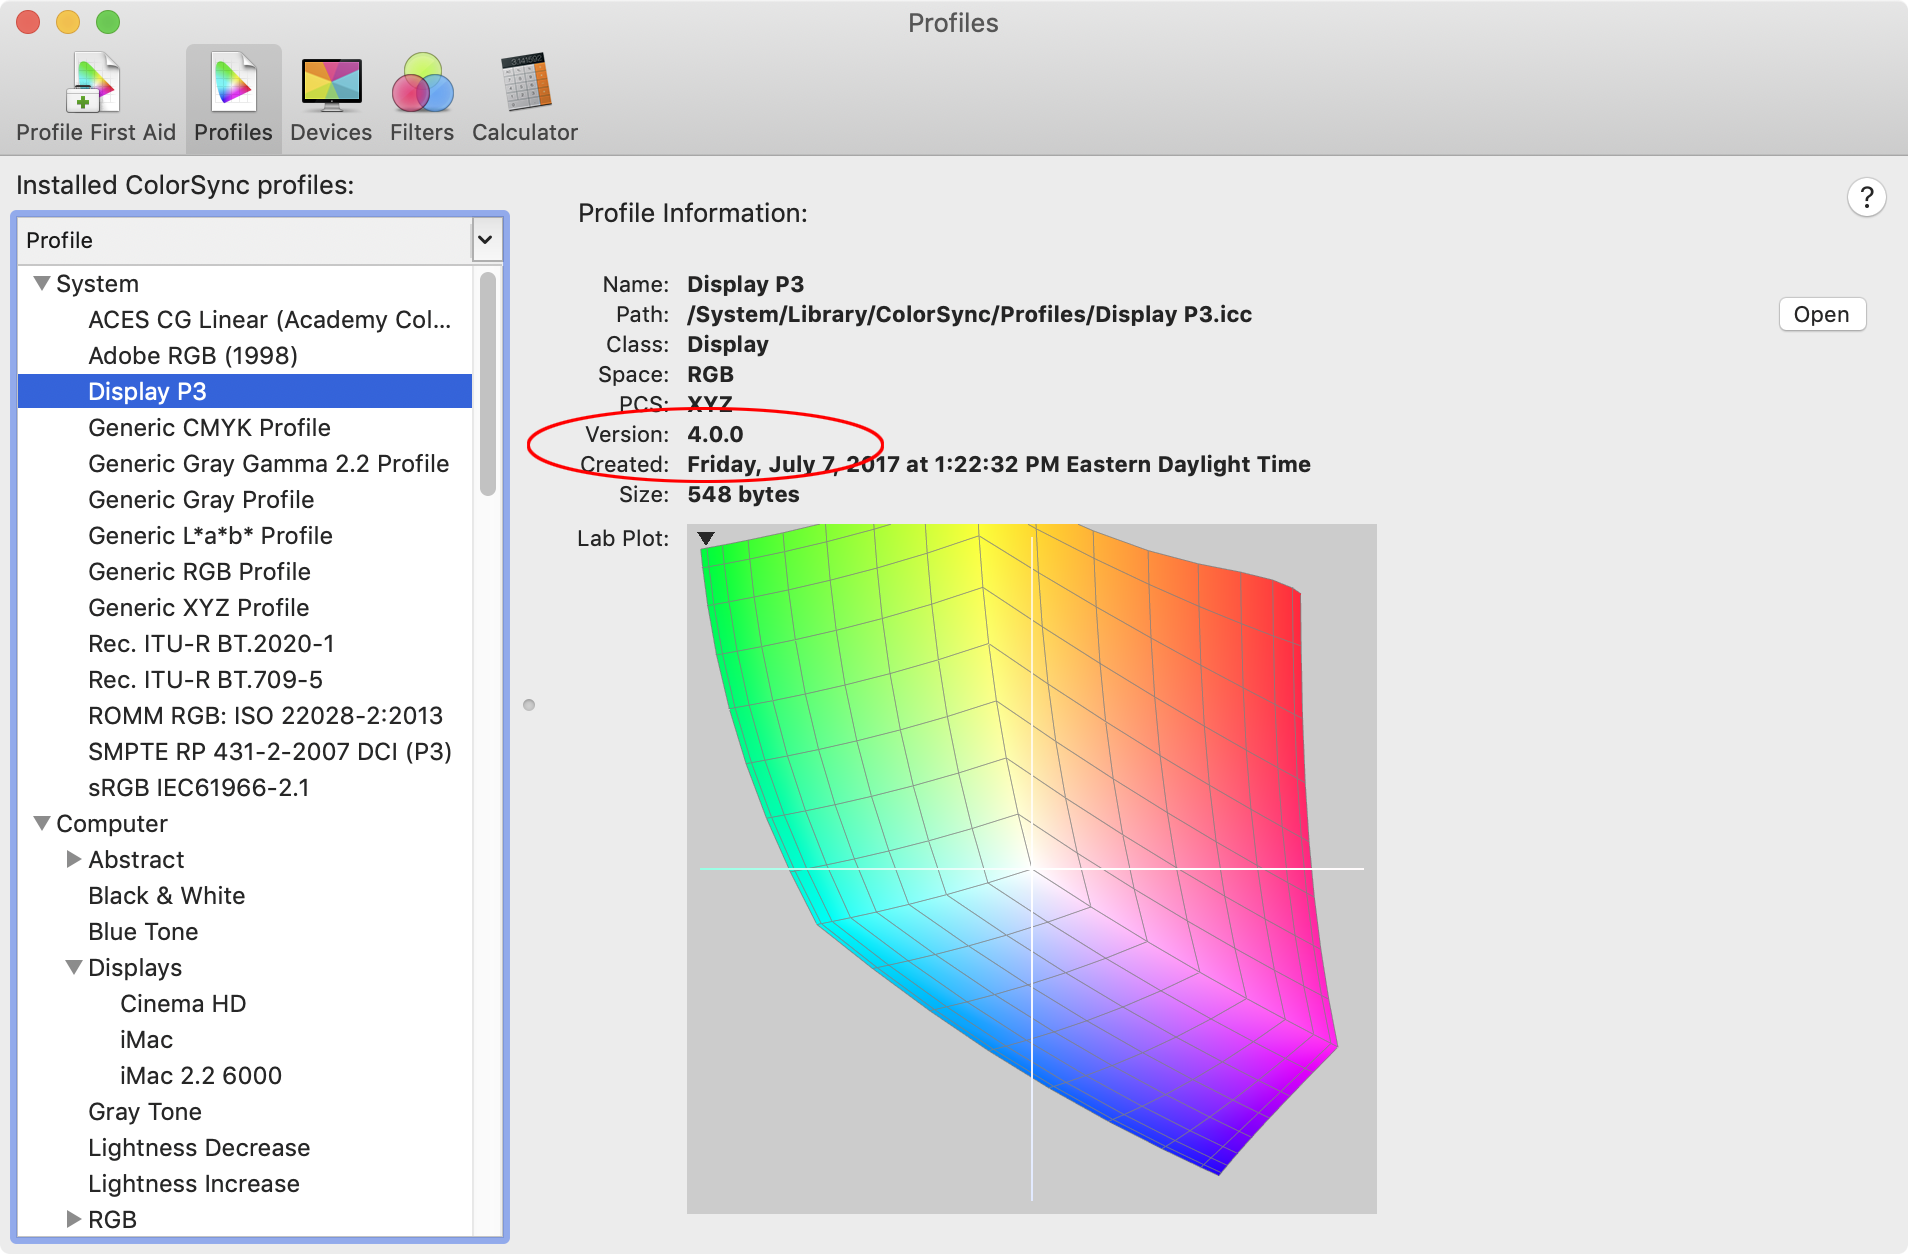Collapse the System profiles group
This screenshot has height=1254, width=1908.
coord(41,283)
